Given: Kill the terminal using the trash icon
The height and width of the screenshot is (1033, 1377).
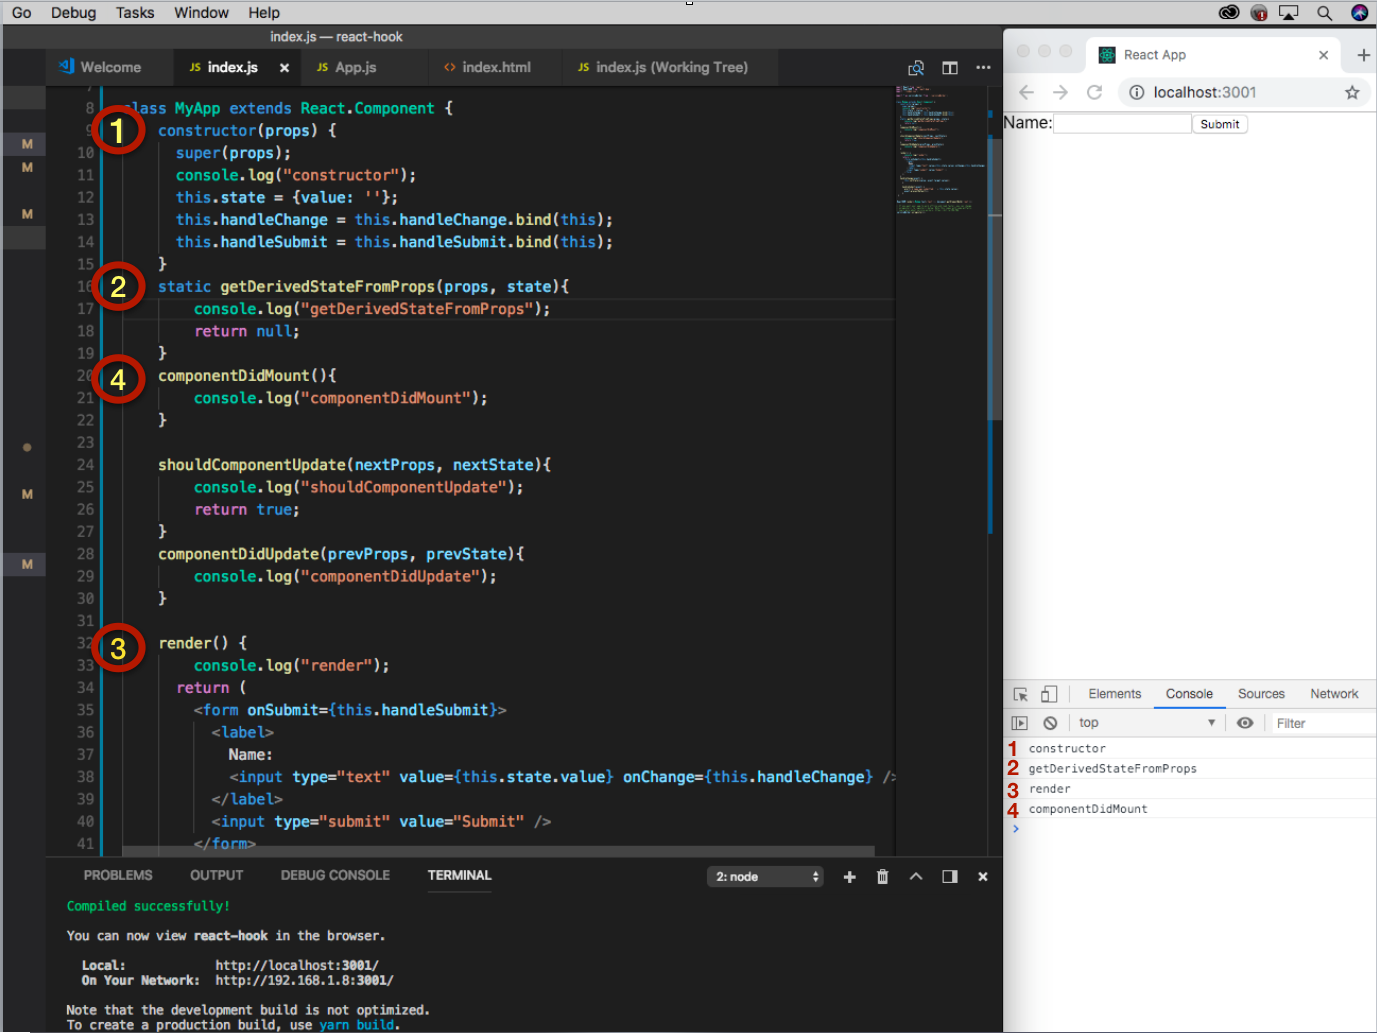Looking at the screenshot, I should click(x=883, y=876).
